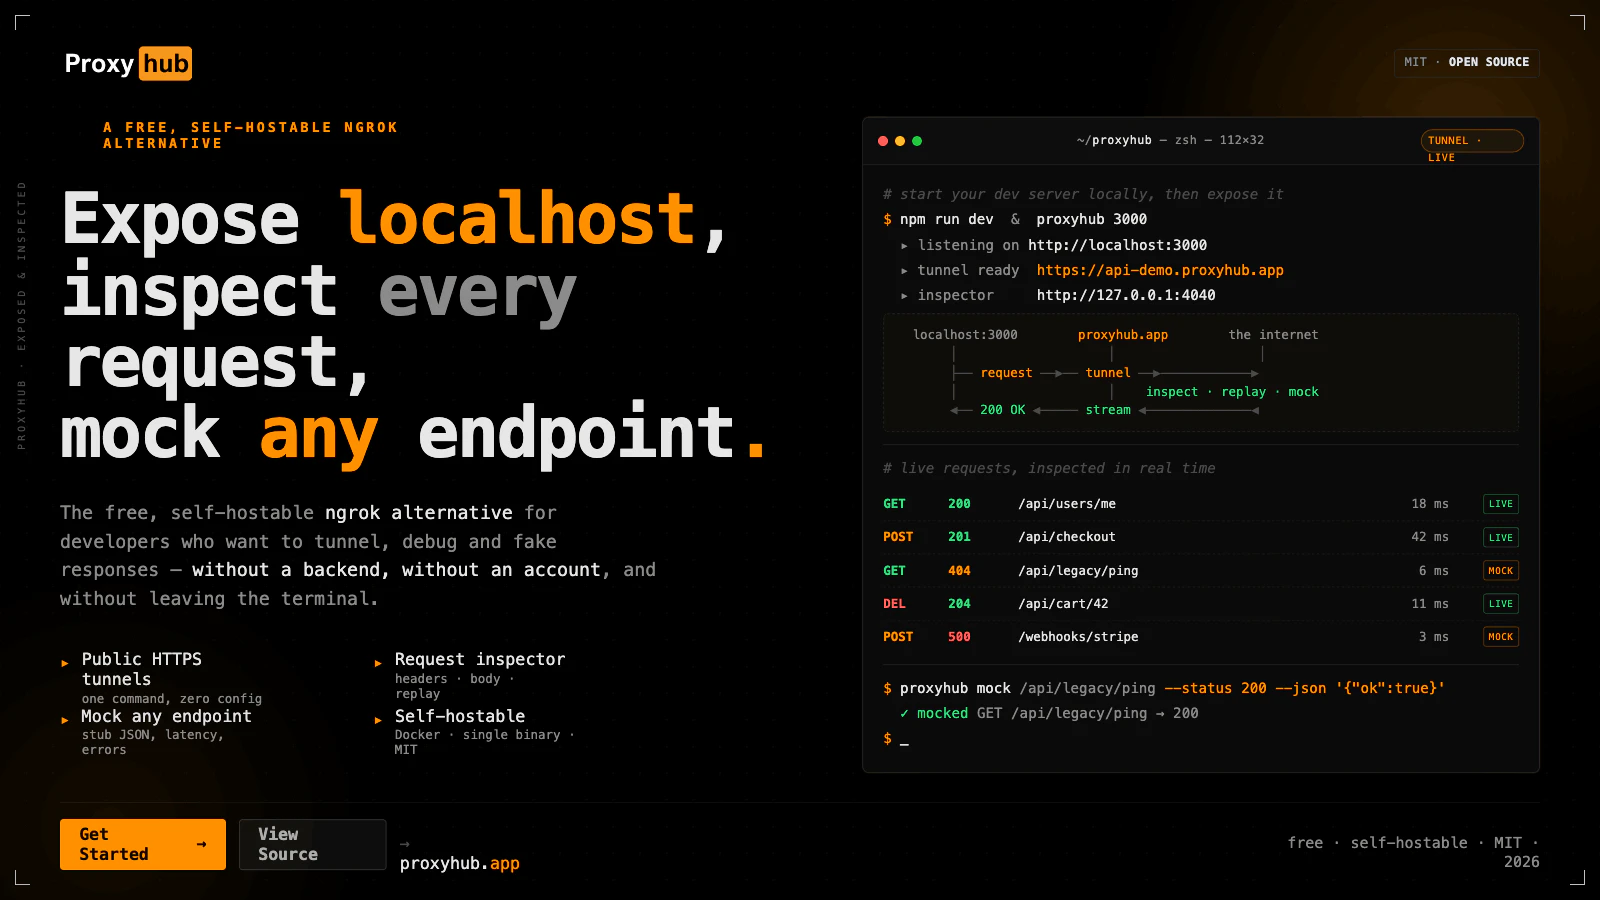Toggle the LIVE badge on DEL /api/cart/42
Image resolution: width=1600 pixels, height=900 pixels.
tap(1500, 603)
